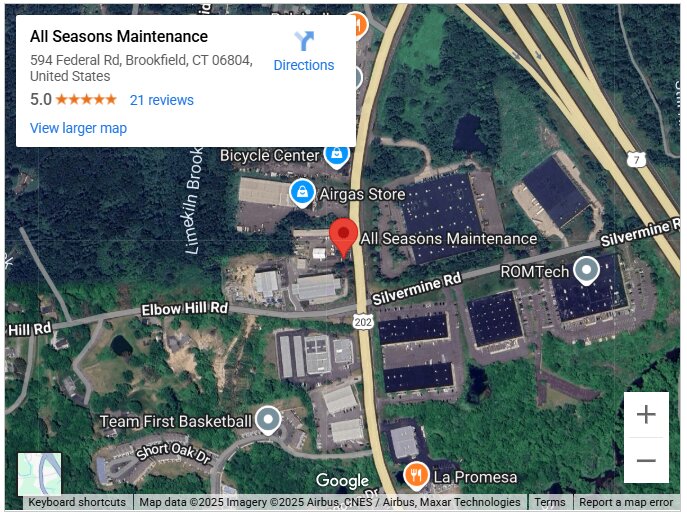Click the Directions text link
Viewport: 687px width, 513px height.
(x=304, y=65)
